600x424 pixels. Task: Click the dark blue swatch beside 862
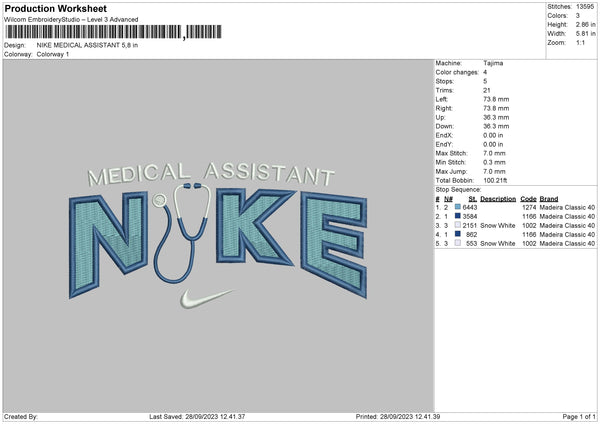tap(458, 234)
